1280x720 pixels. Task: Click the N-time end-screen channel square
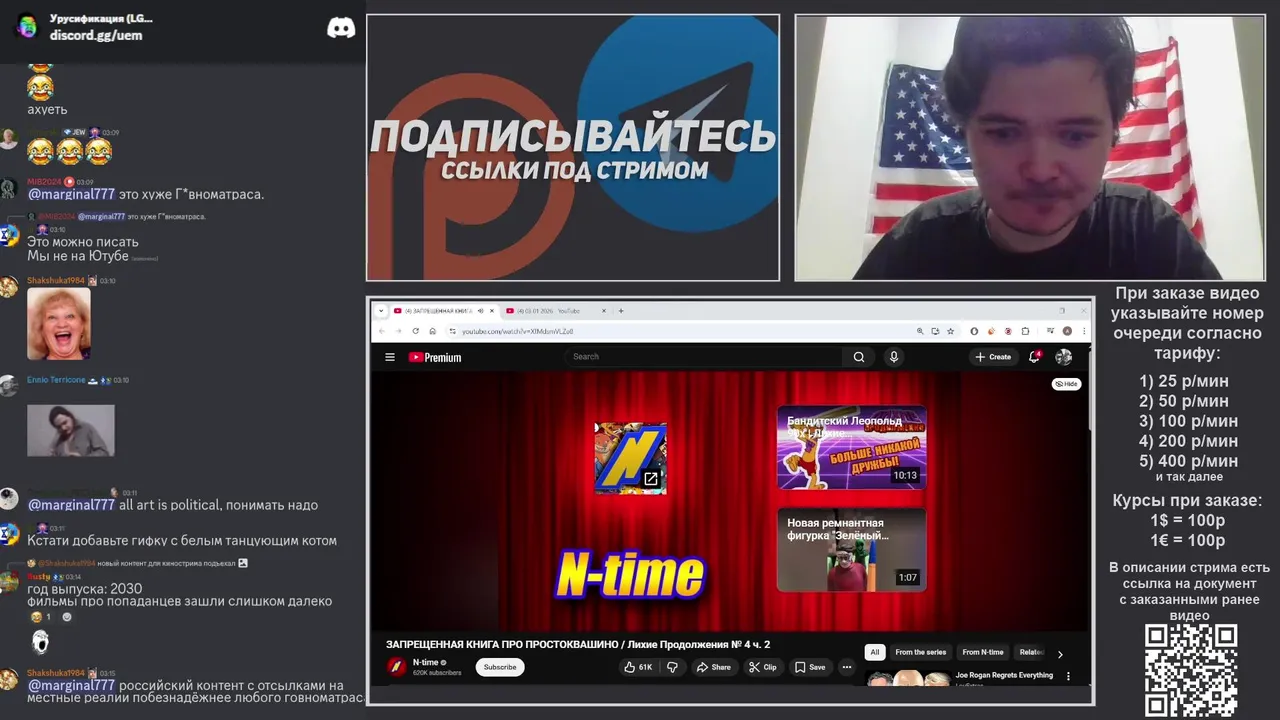[x=631, y=458]
